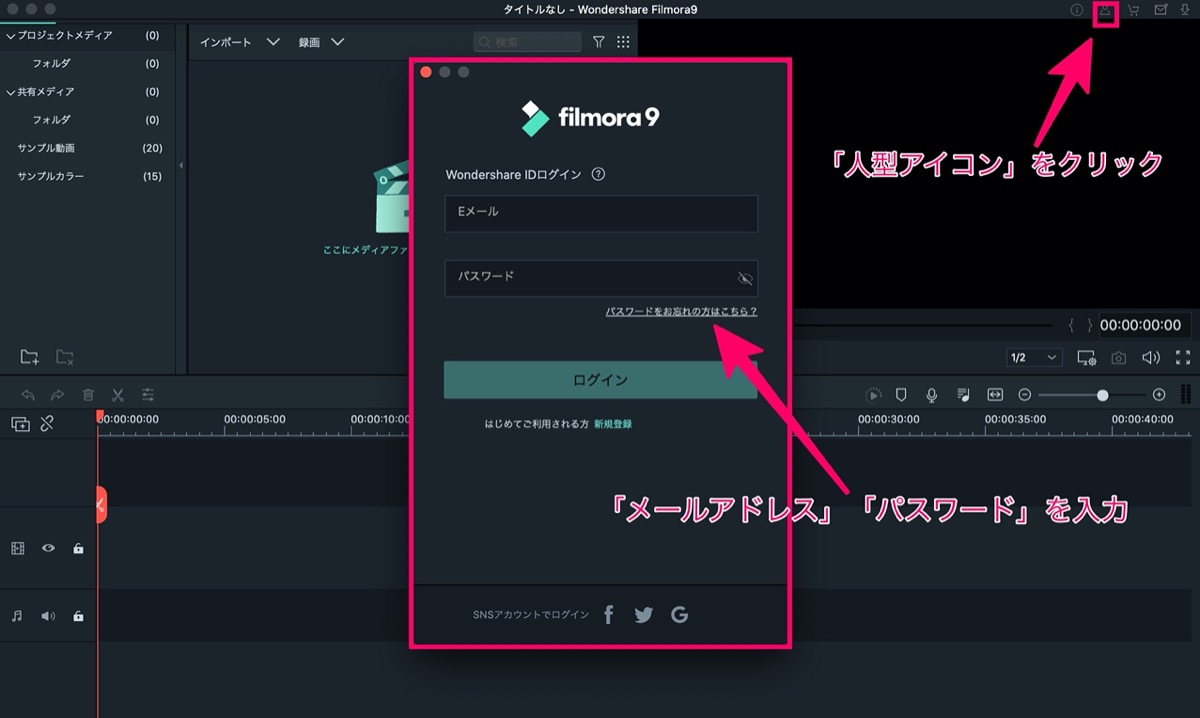Add a new folder in media panel
Viewport: 1200px width, 718px height.
30,357
